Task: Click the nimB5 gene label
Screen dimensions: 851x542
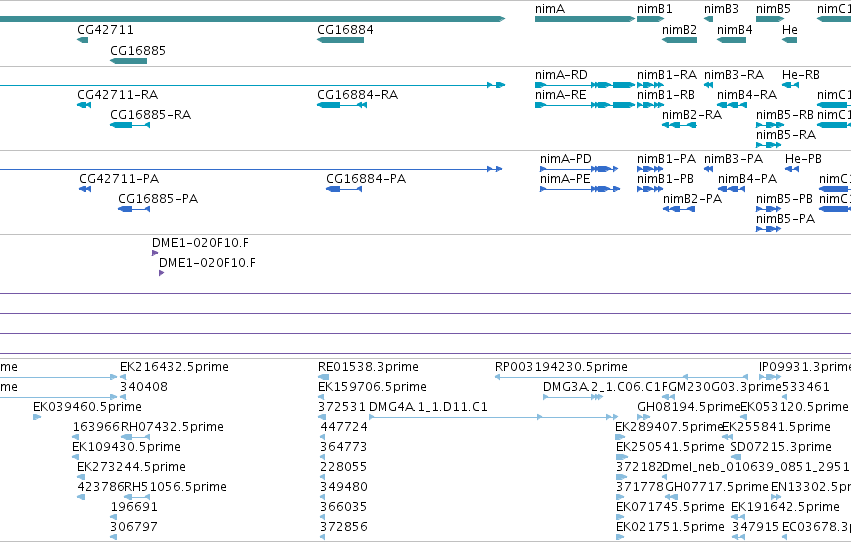Action: pyautogui.click(x=773, y=9)
